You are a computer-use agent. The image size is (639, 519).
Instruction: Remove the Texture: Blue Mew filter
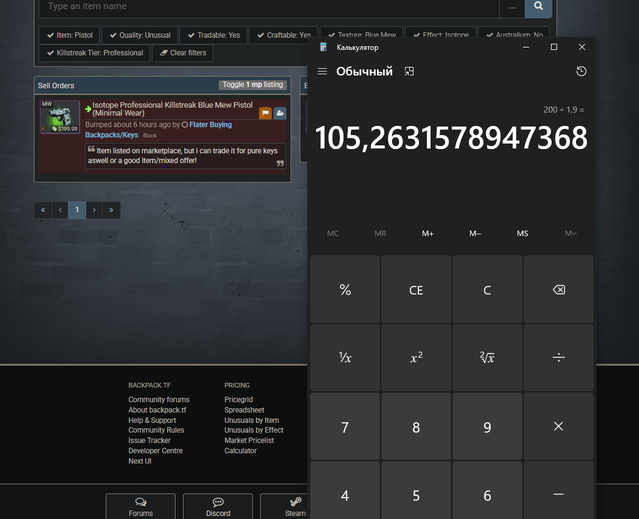pos(362,33)
